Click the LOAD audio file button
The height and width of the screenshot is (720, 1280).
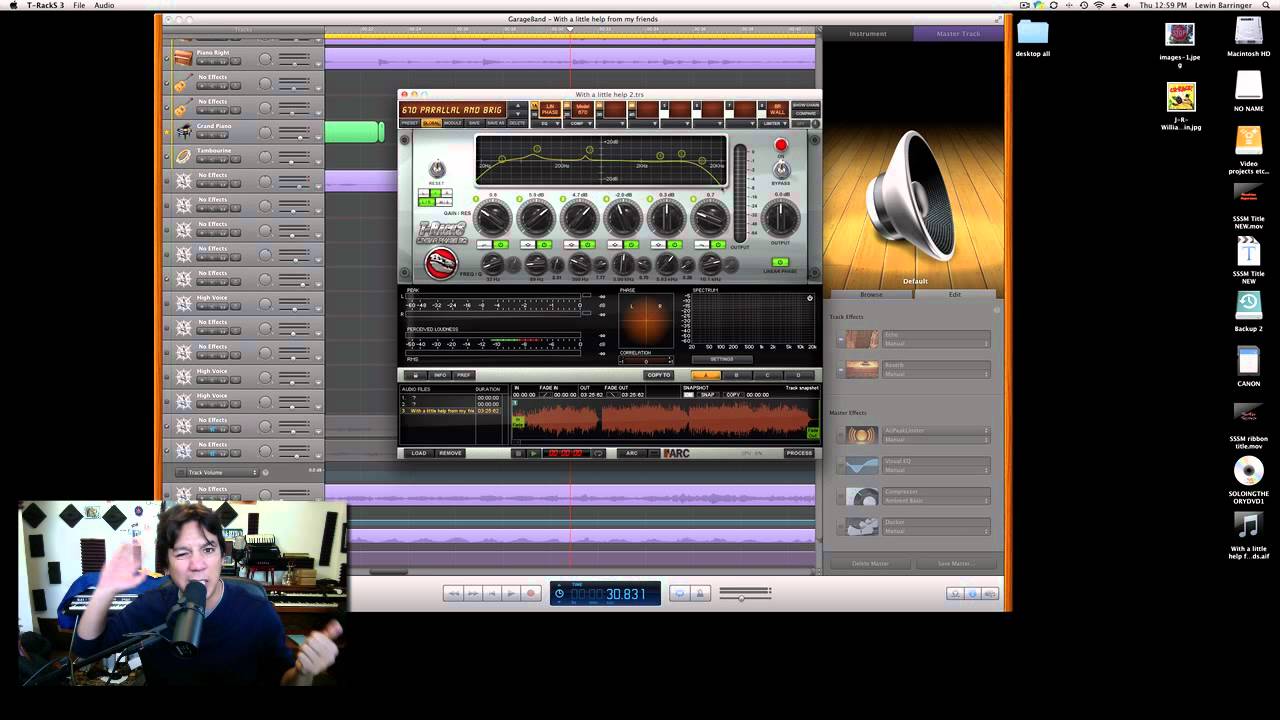(x=419, y=453)
